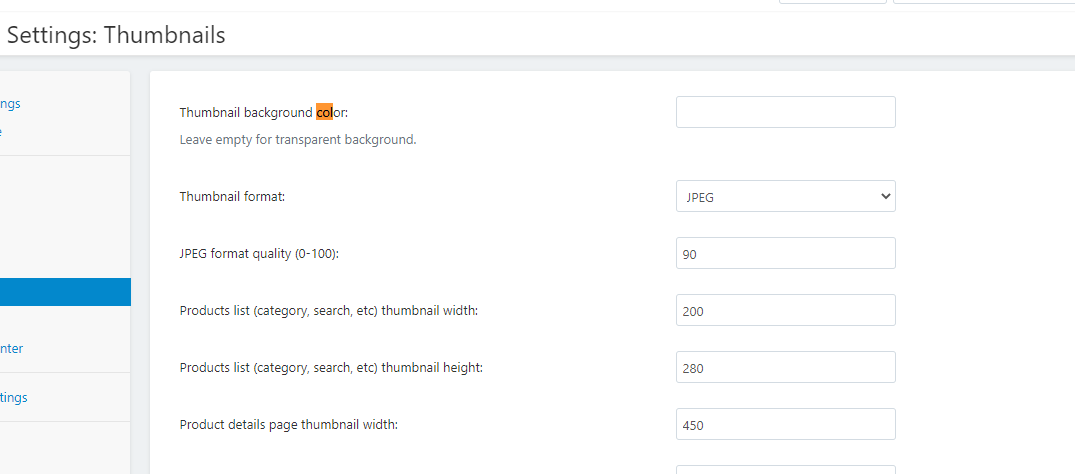This screenshot has height=474, width=1075.
Task: Click the Thumbnail background color input field
Action: [786, 112]
